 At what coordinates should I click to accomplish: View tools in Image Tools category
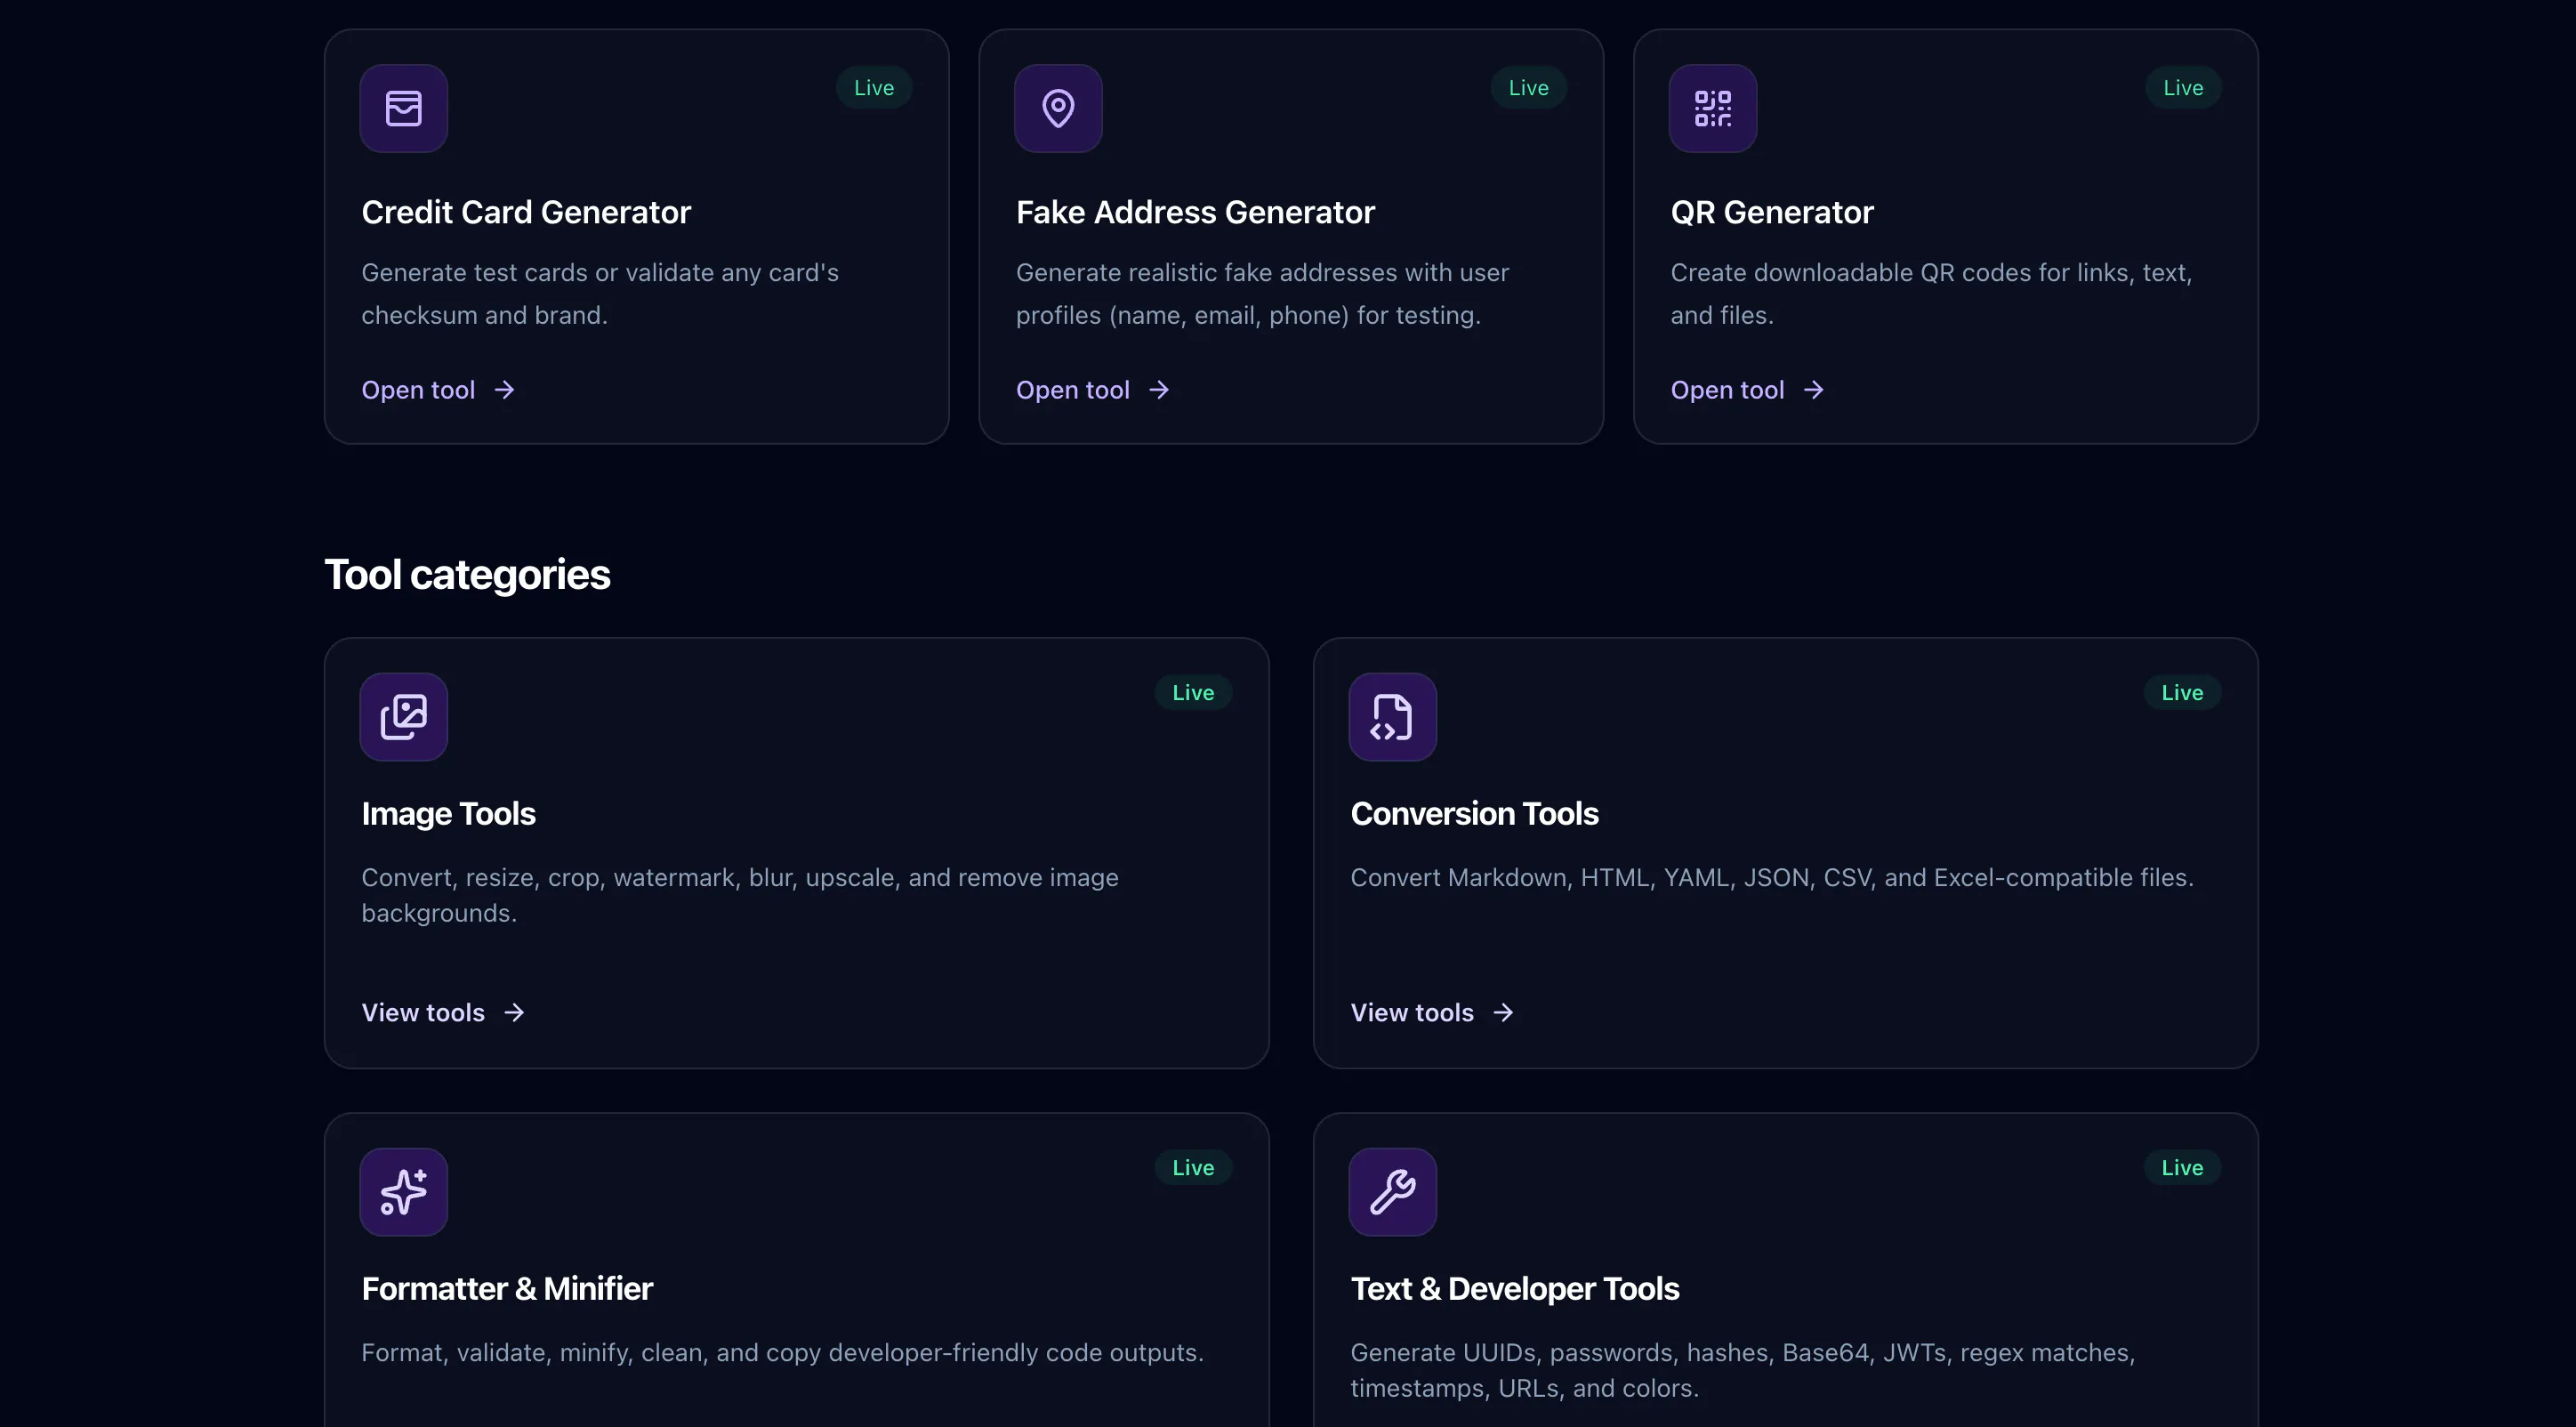443,1013
